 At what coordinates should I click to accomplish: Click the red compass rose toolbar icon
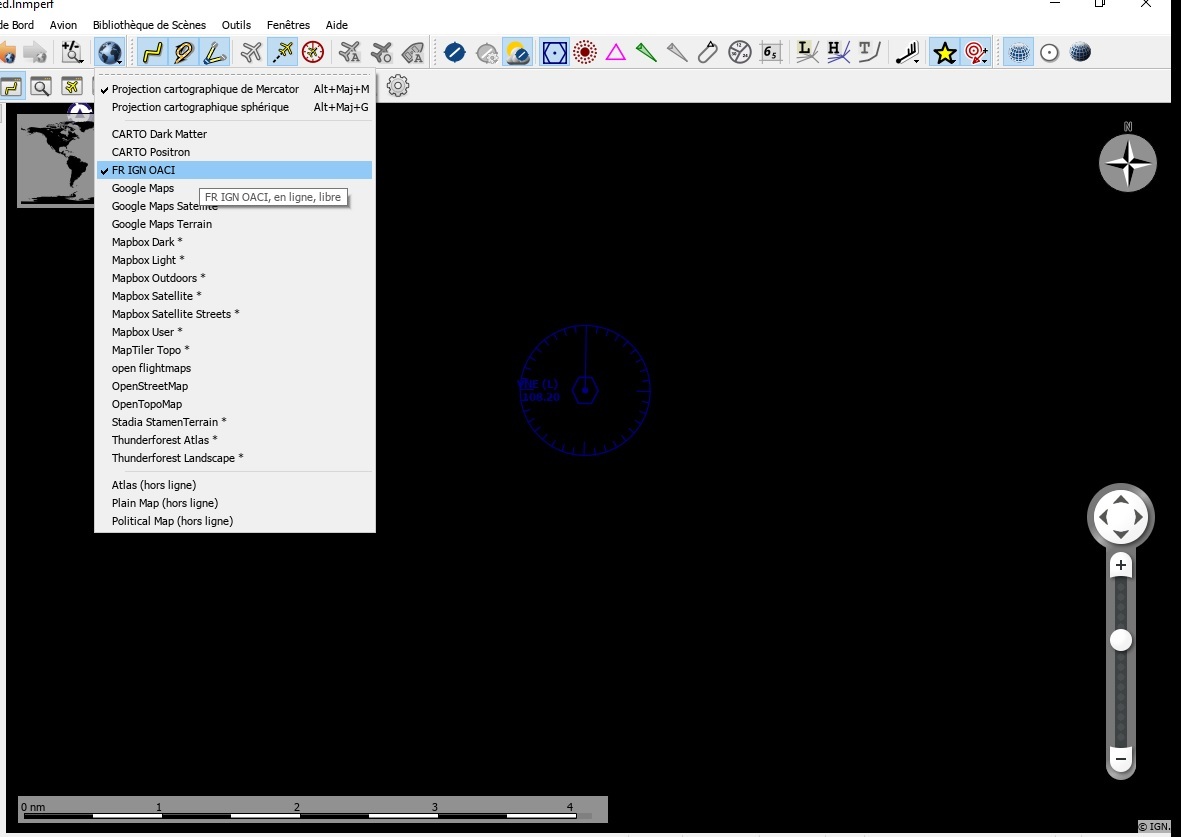(x=313, y=52)
